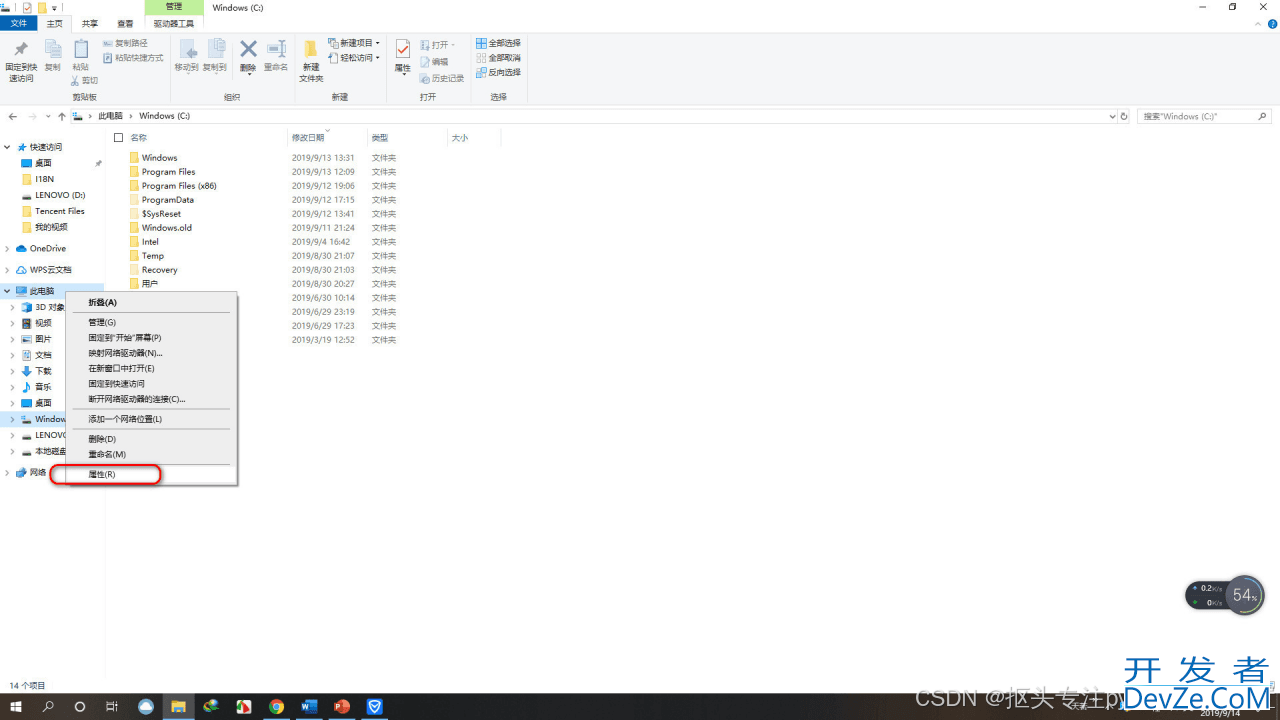Image resolution: width=1280 pixels, height=720 pixels.
Task: Expand the 音乐 tree node
Action: (x=13, y=387)
